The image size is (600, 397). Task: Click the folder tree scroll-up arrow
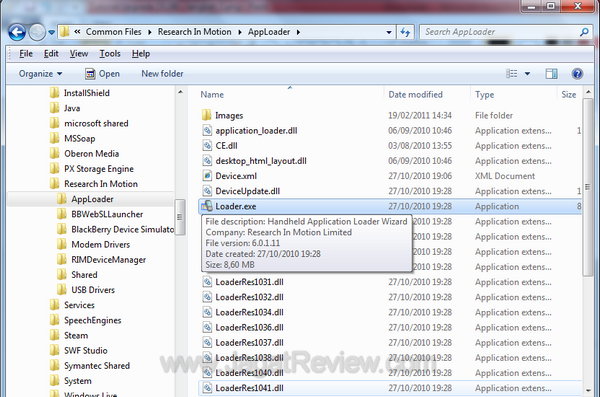click(x=180, y=92)
